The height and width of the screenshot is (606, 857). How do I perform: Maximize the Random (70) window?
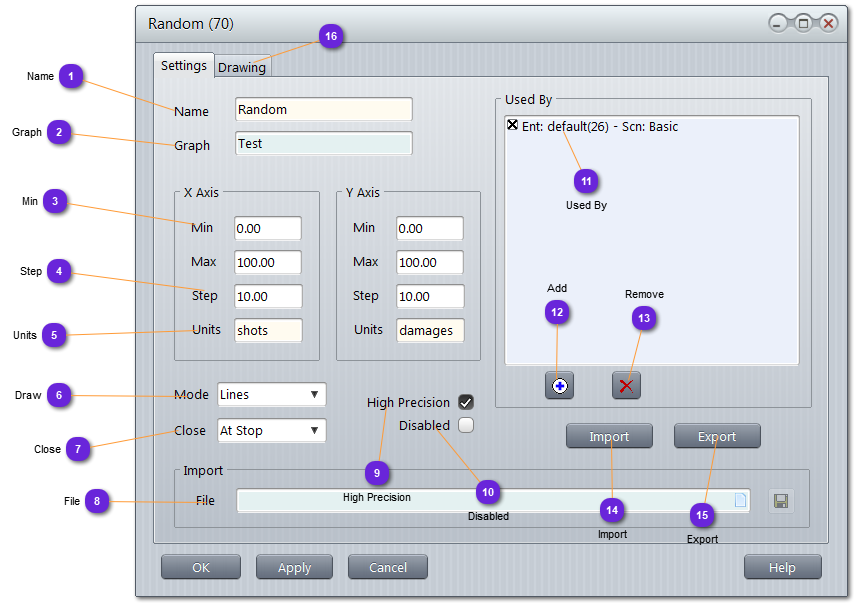[803, 23]
